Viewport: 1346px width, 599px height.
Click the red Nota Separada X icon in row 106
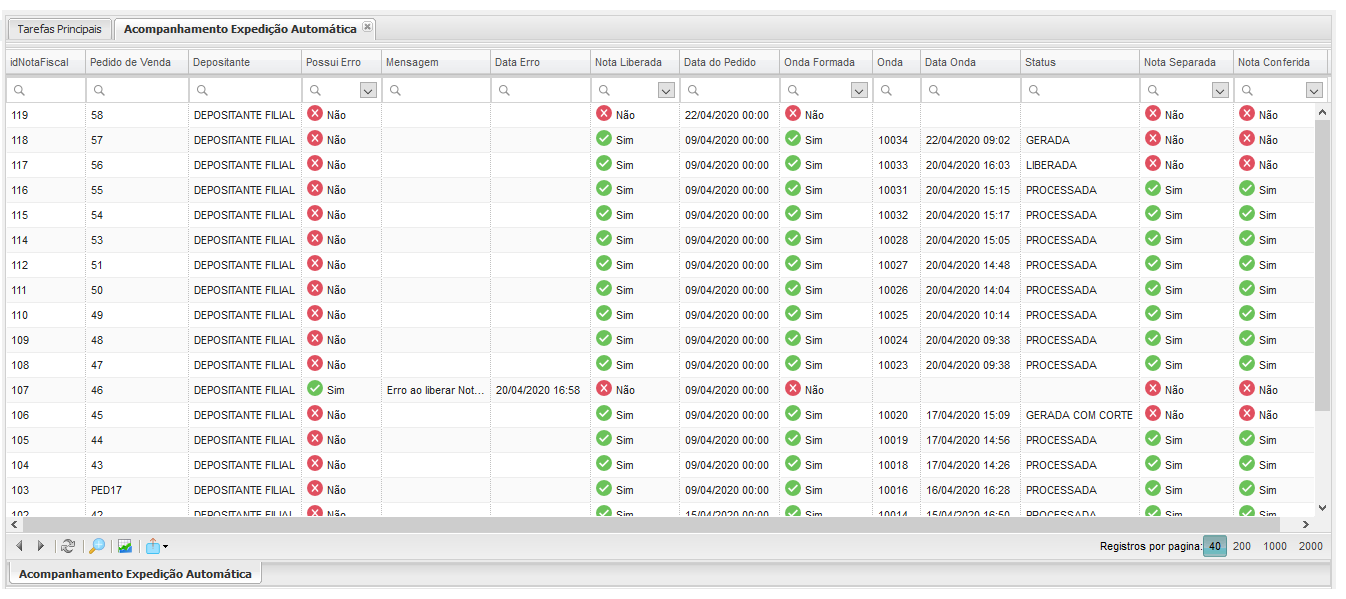pyautogui.click(x=1152, y=413)
